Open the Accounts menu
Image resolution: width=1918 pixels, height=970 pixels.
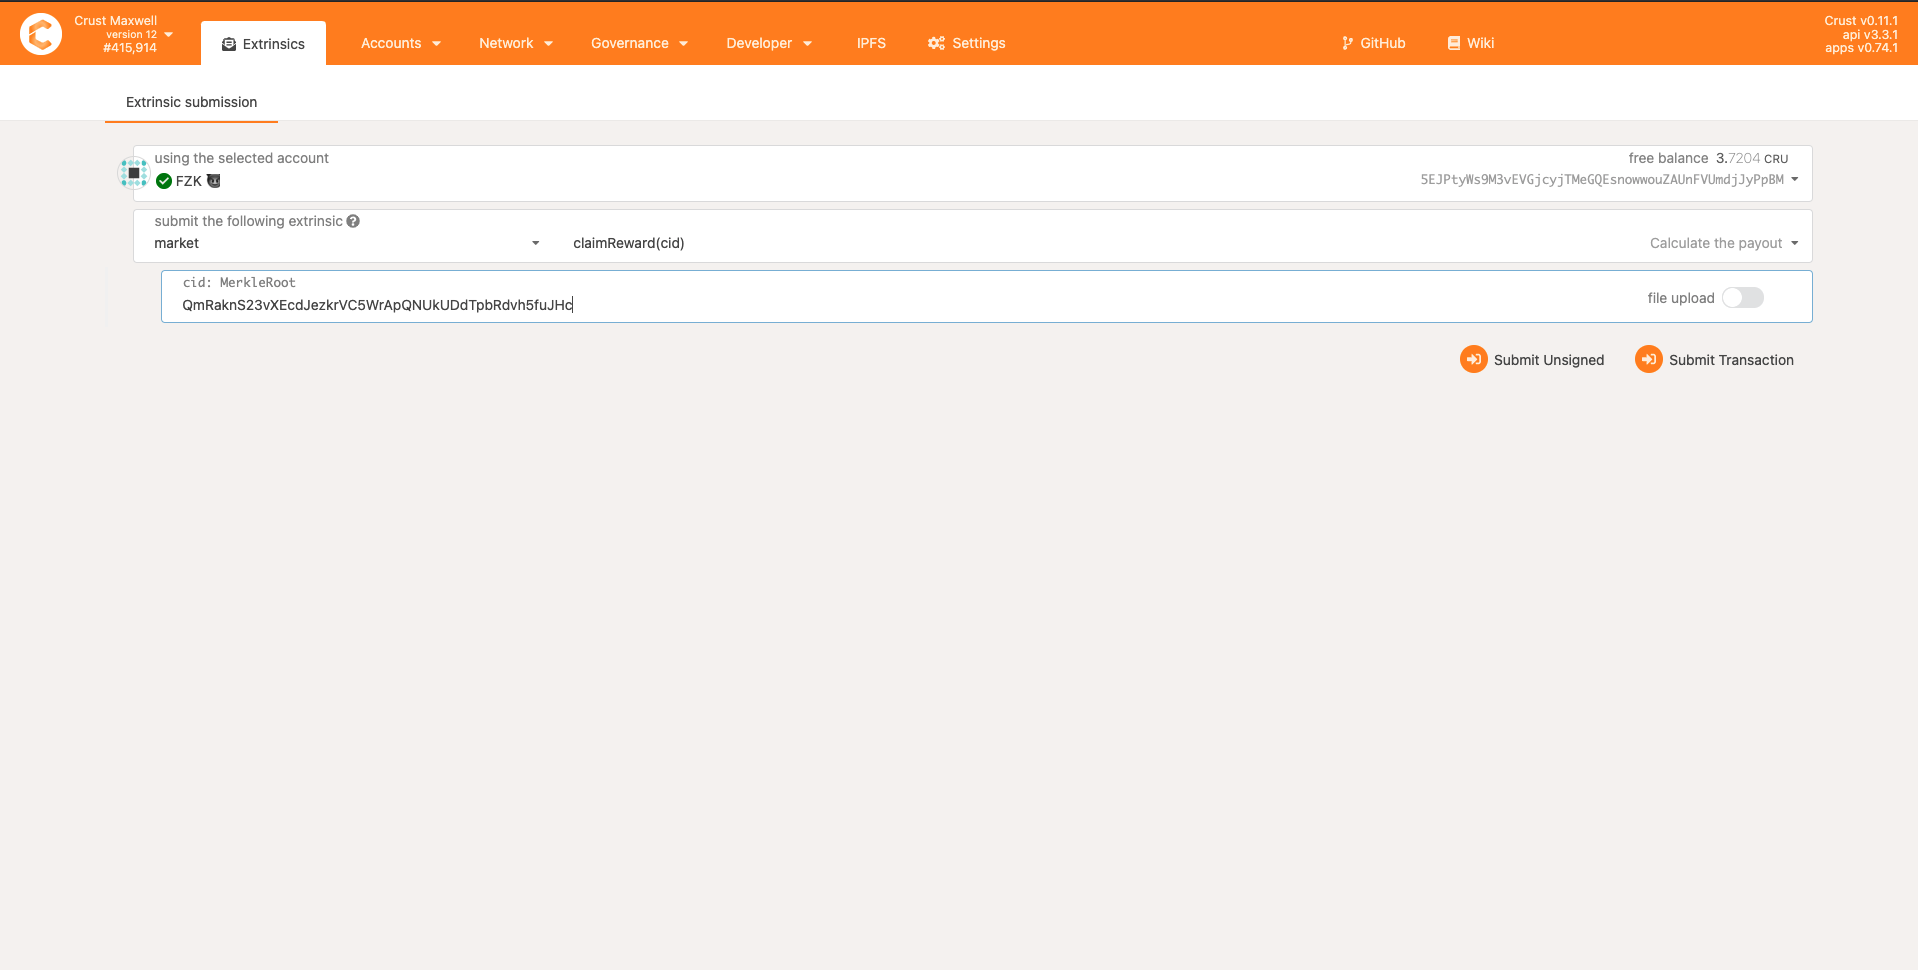[400, 43]
